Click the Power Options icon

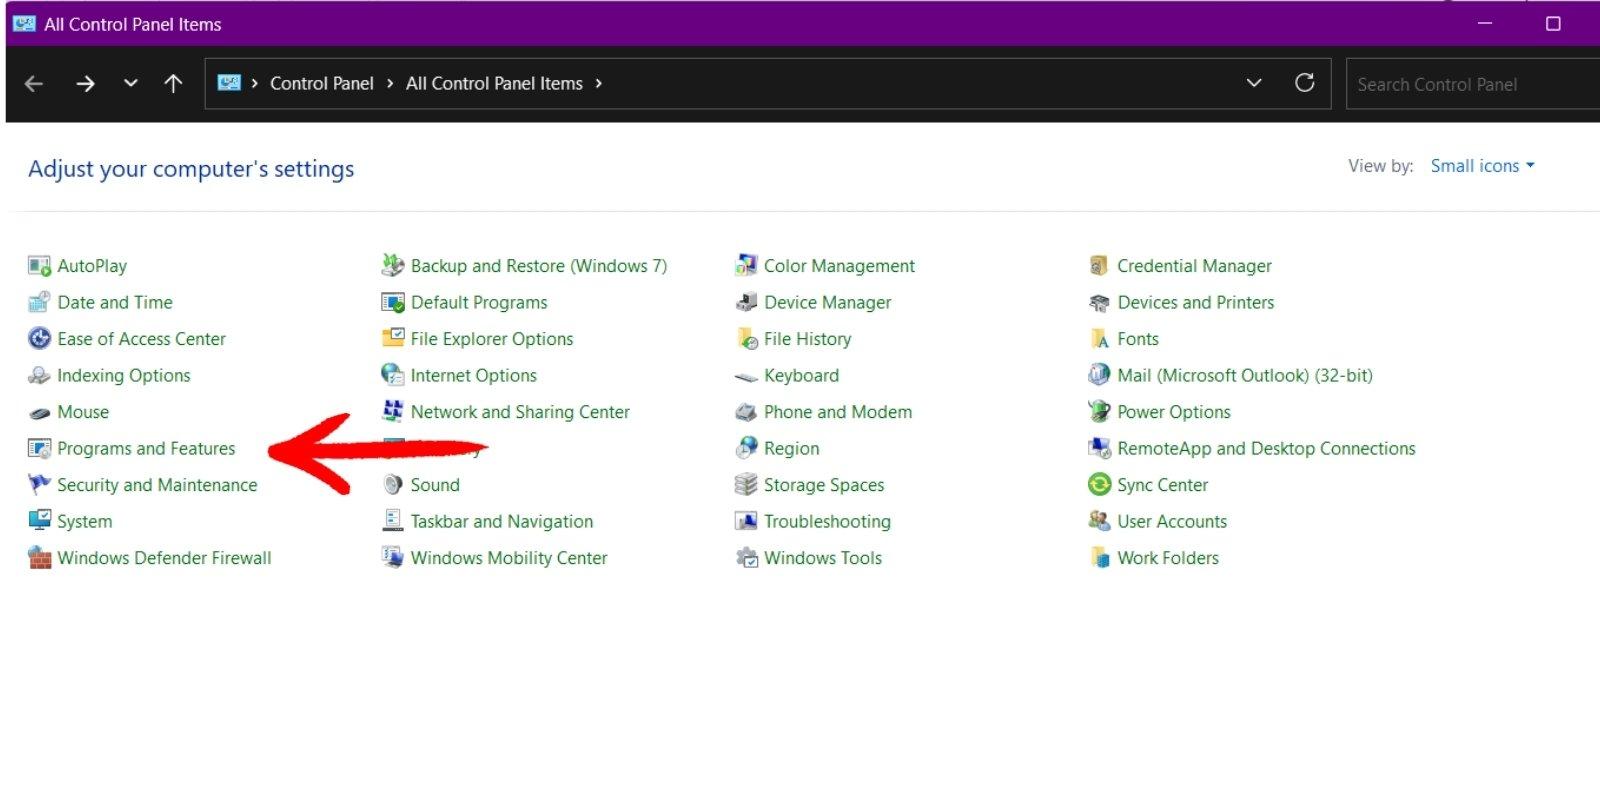coord(1099,412)
